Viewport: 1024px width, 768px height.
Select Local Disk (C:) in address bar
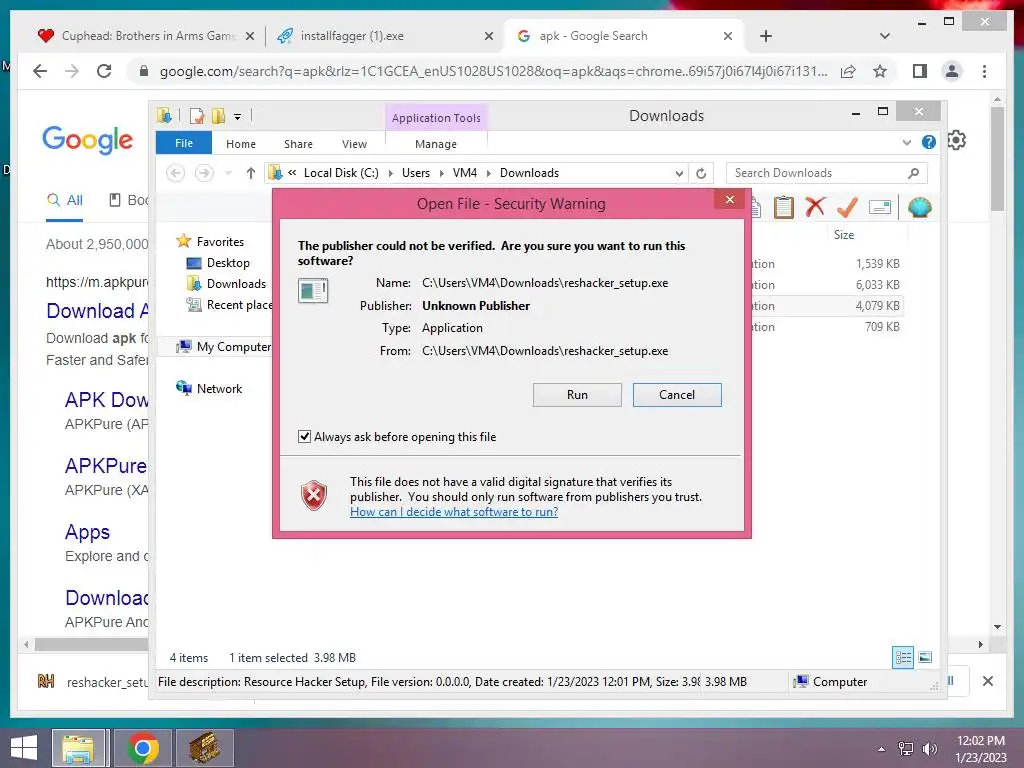341,173
